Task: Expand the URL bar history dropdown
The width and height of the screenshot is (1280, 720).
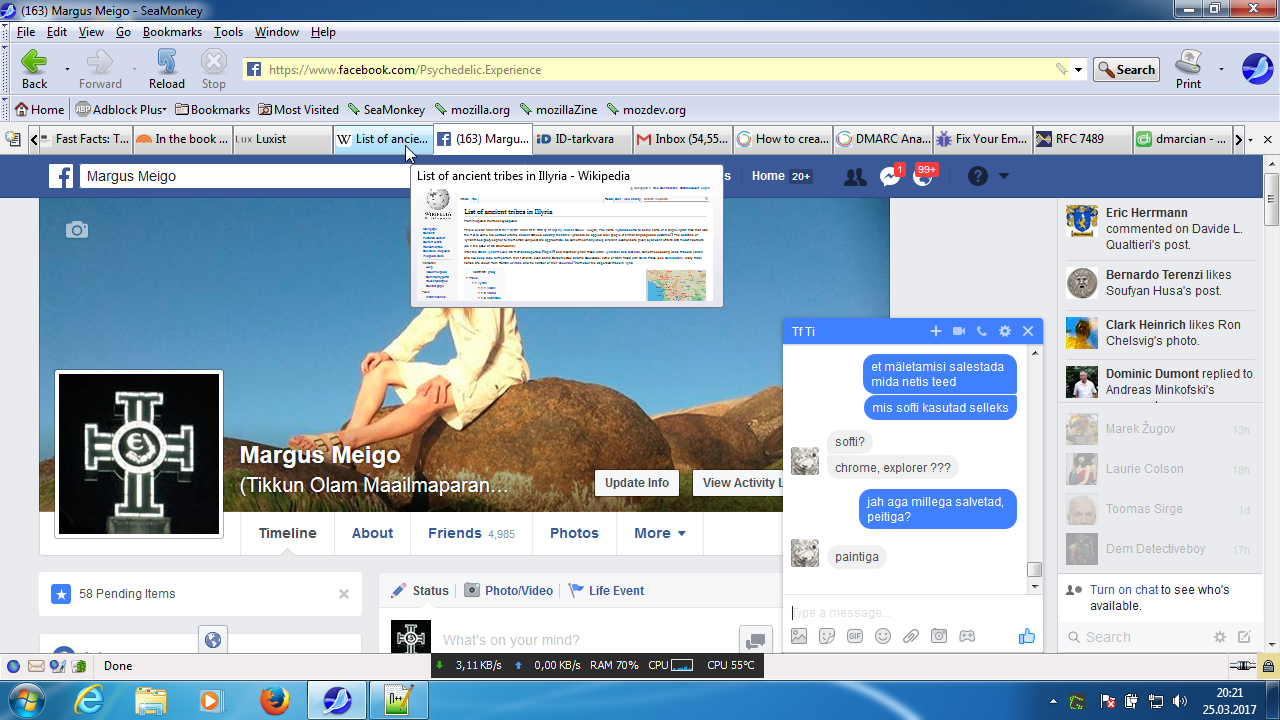Action: pos(1079,70)
